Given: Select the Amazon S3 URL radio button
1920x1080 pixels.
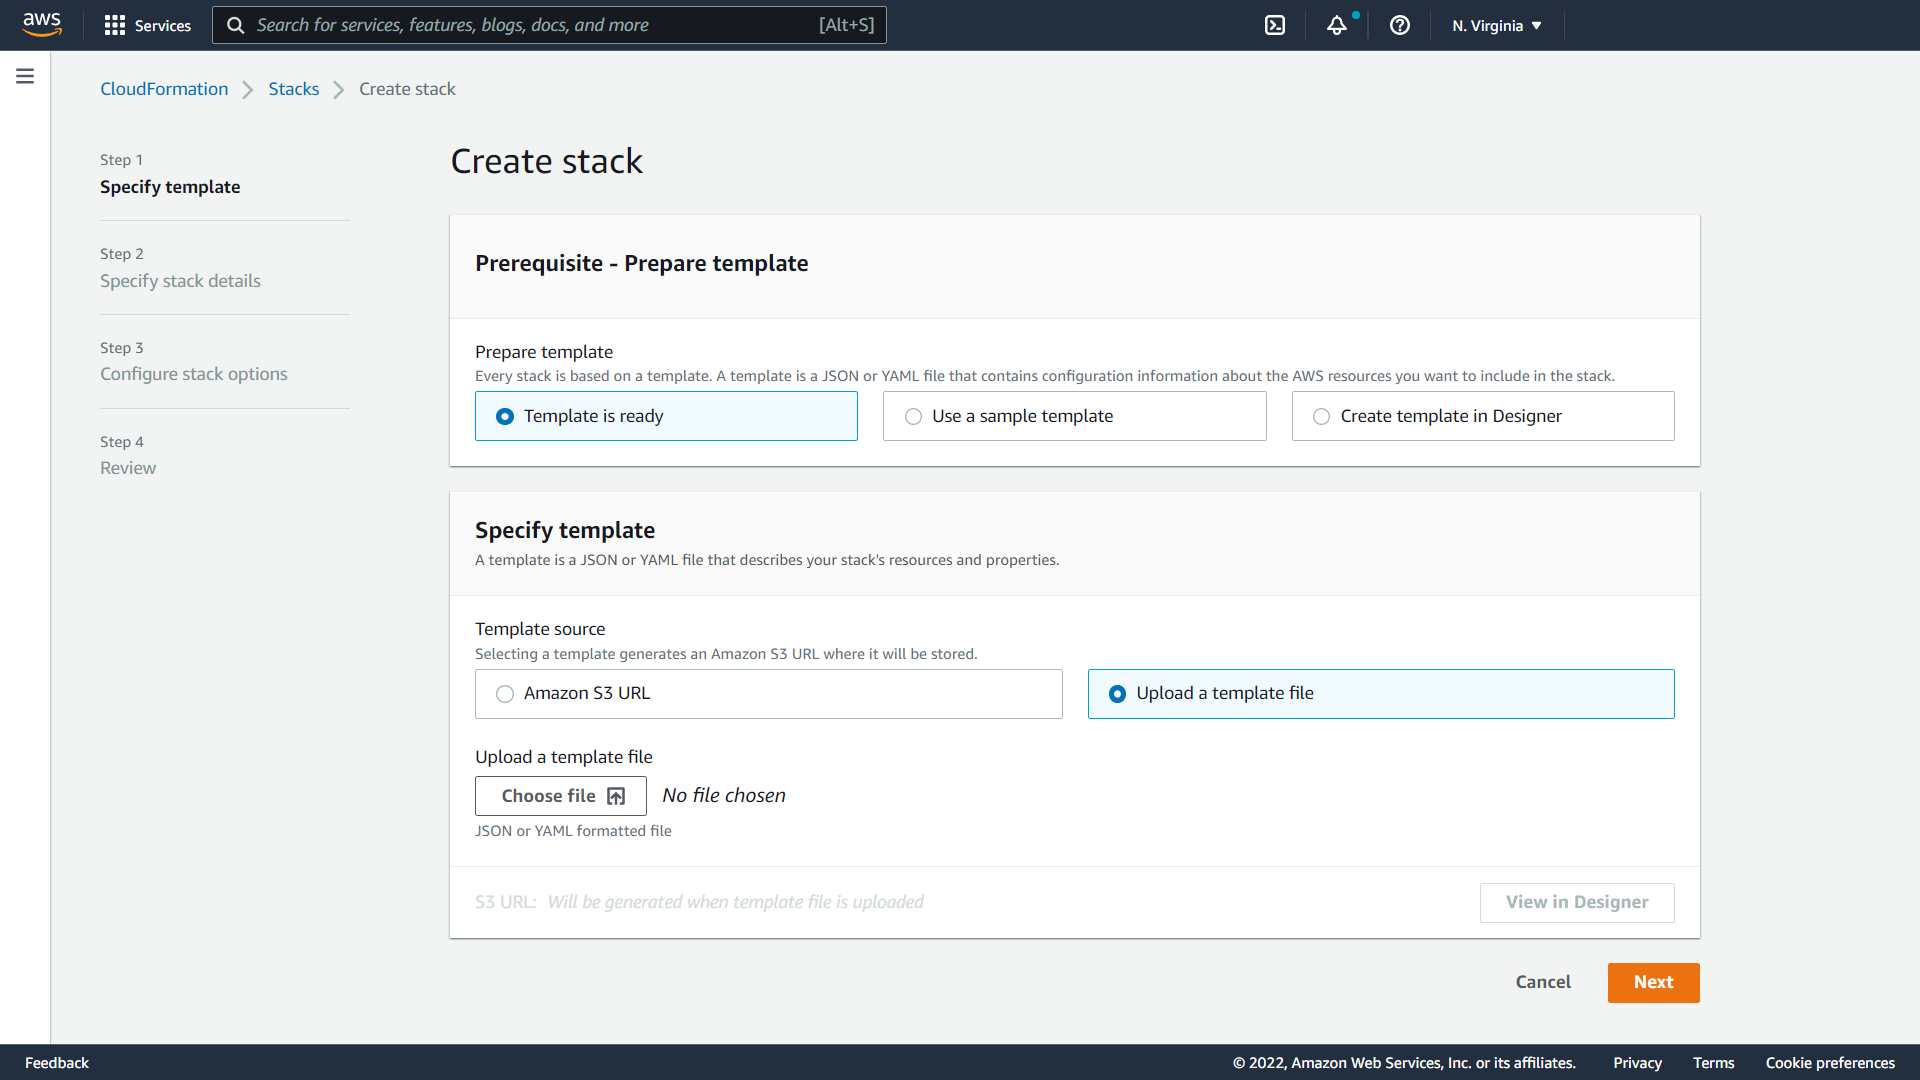Looking at the screenshot, I should [x=504, y=692].
